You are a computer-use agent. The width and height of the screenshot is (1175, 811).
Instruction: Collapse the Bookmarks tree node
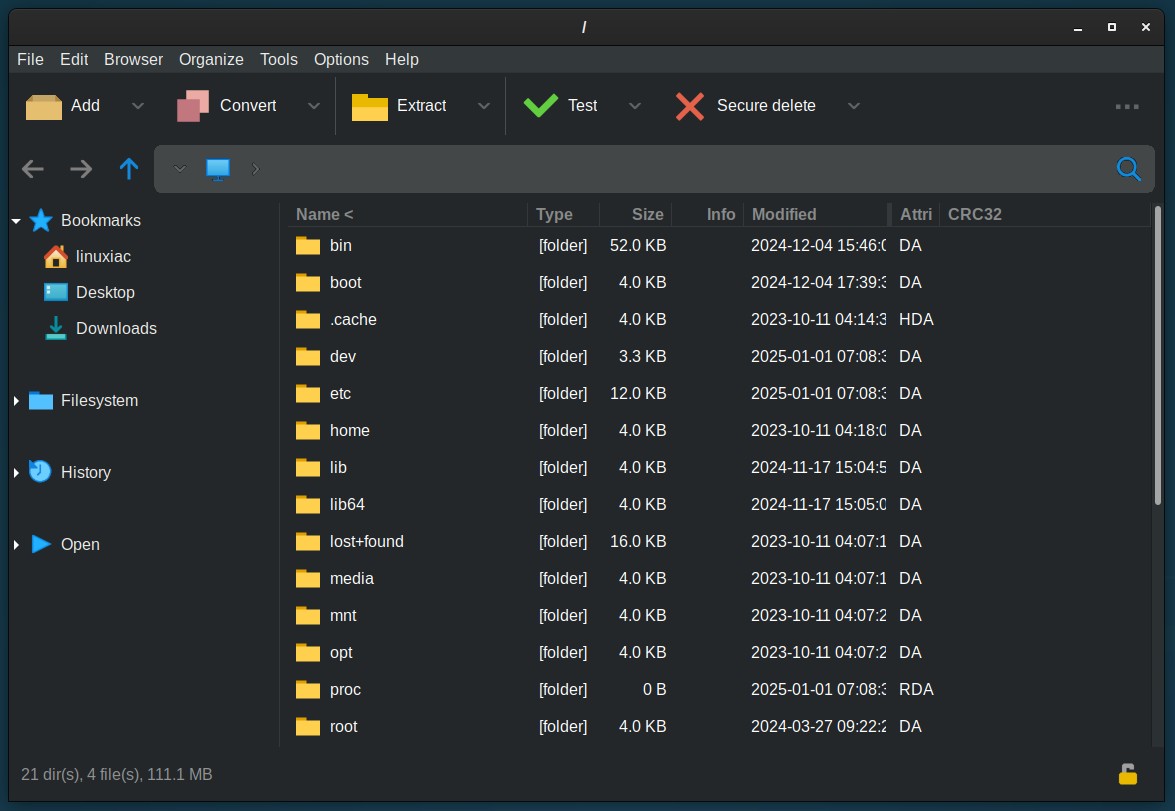(x=16, y=221)
